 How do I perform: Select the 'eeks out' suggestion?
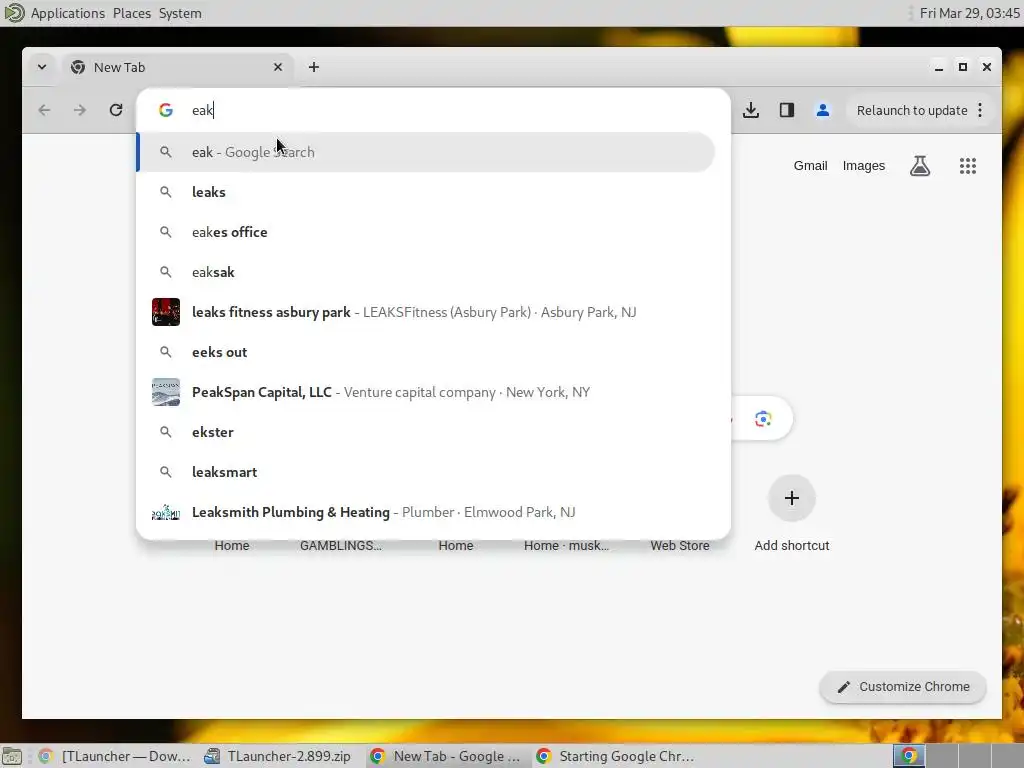click(x=426, y=352)
